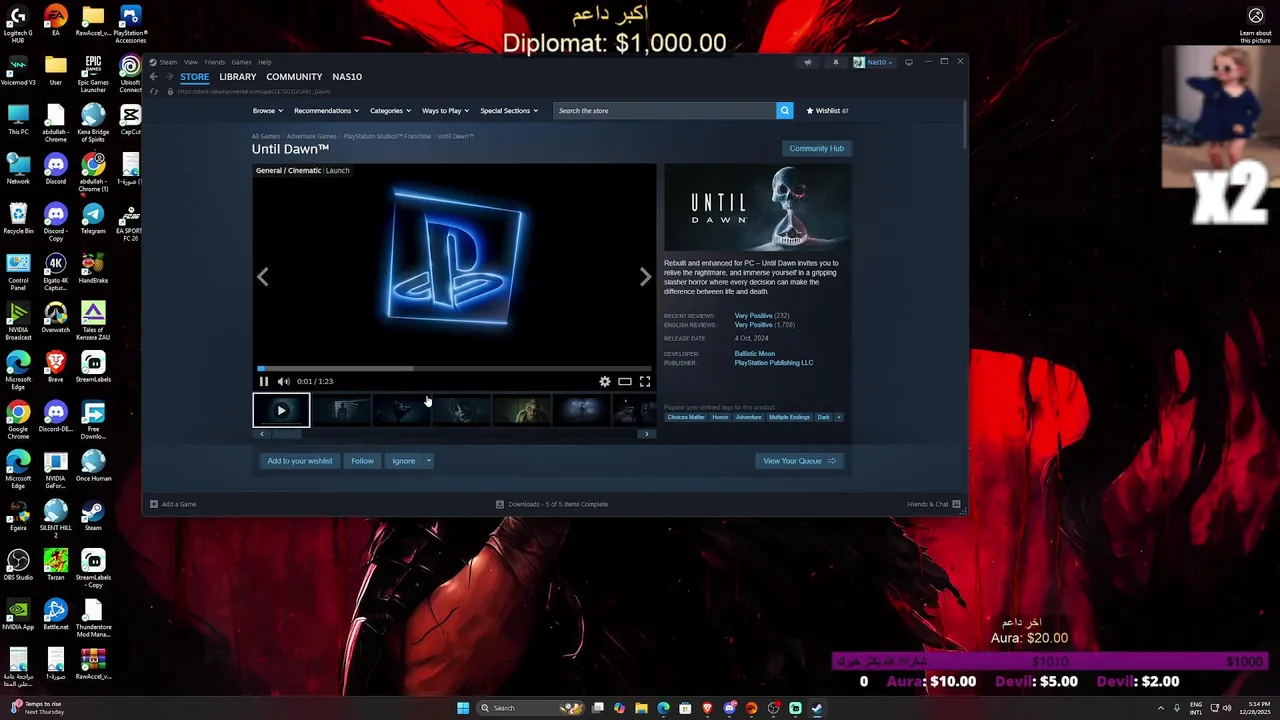
Task: Show previous media with left arrow
Action: [263, 277]
